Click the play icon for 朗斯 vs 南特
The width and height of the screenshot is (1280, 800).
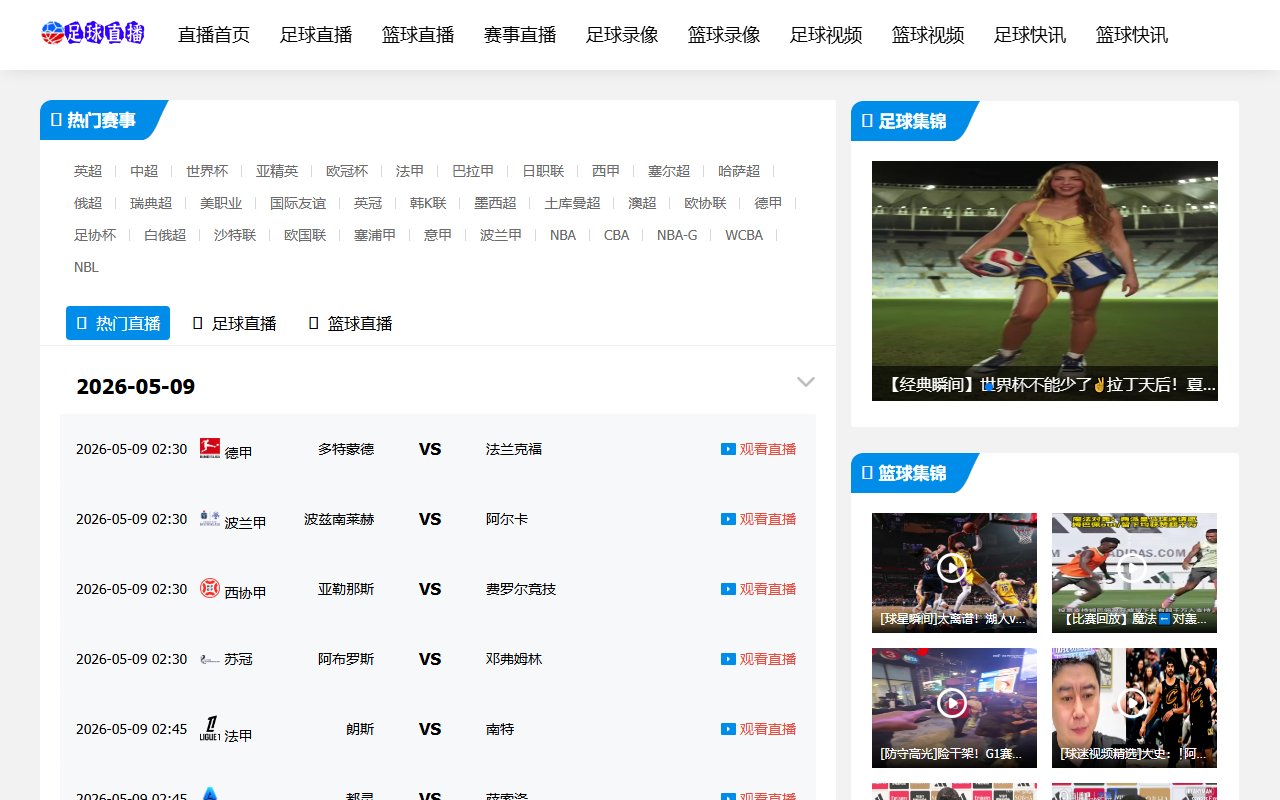[x=728, y=729]
